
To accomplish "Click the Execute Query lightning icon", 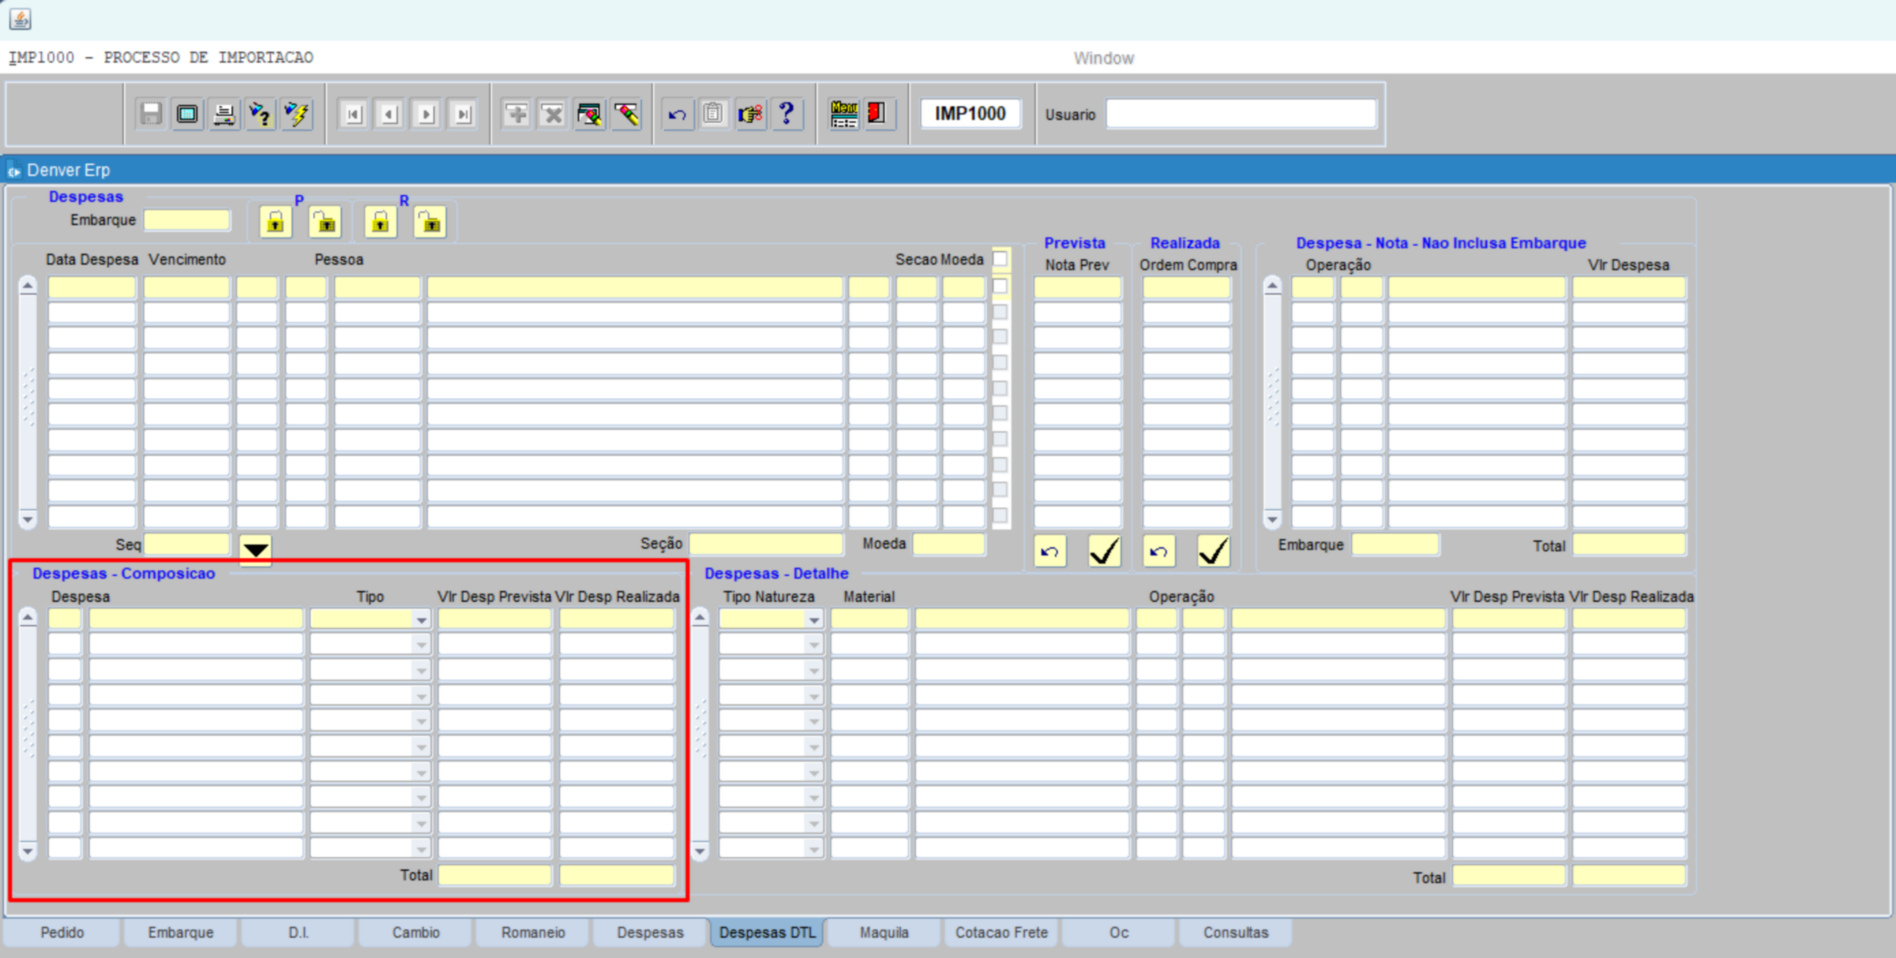I will [297, 114].
